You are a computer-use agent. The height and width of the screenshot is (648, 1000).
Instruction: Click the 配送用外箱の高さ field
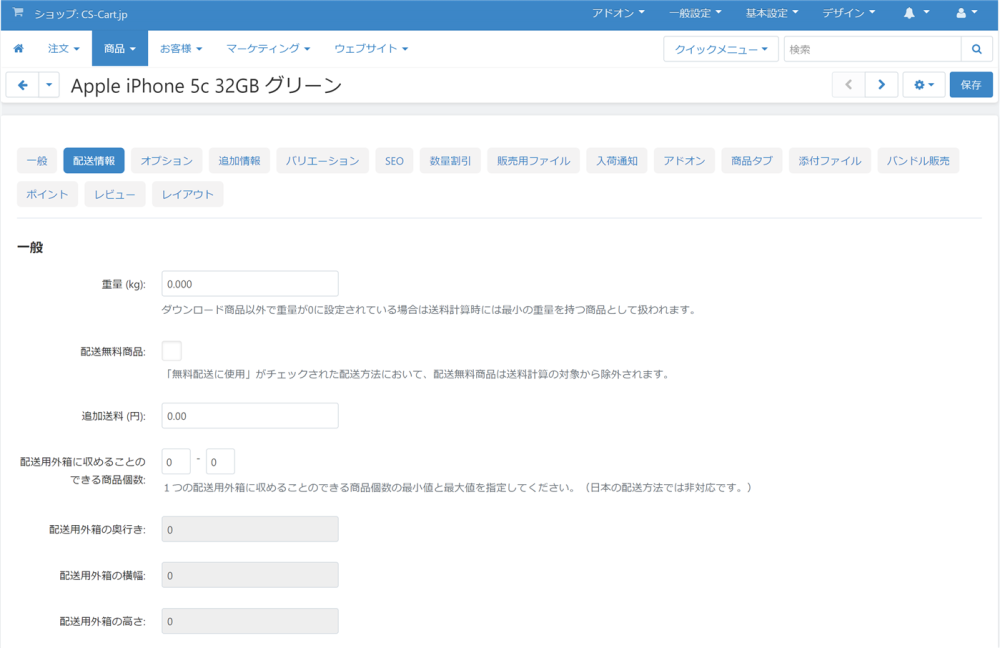coord(250,621)
